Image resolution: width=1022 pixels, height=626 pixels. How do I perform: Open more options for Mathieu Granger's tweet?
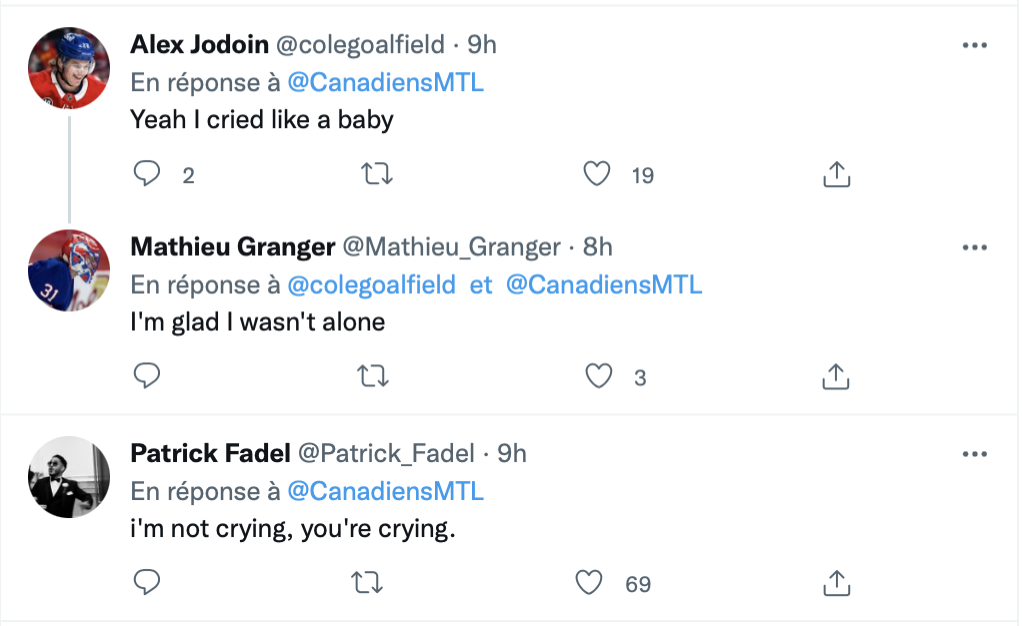pyautogui.click(x=974, y=247)
